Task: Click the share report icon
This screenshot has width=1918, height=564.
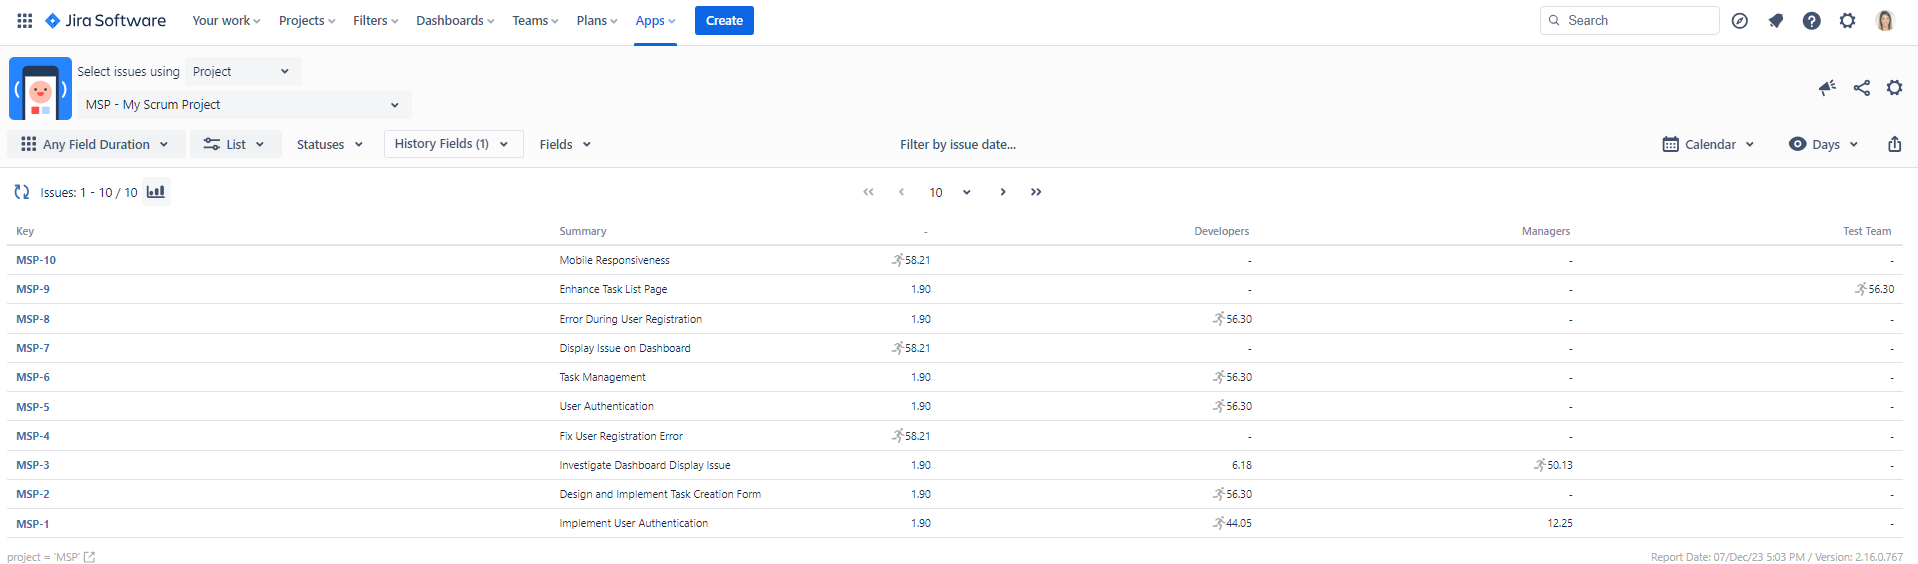Action: coord(1861,88)
